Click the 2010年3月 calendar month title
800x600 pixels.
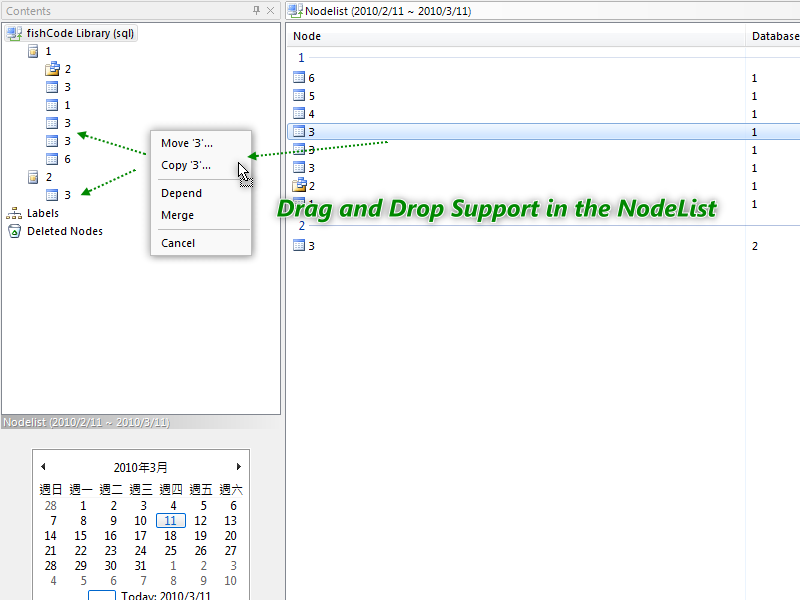[x=140, y=467]
